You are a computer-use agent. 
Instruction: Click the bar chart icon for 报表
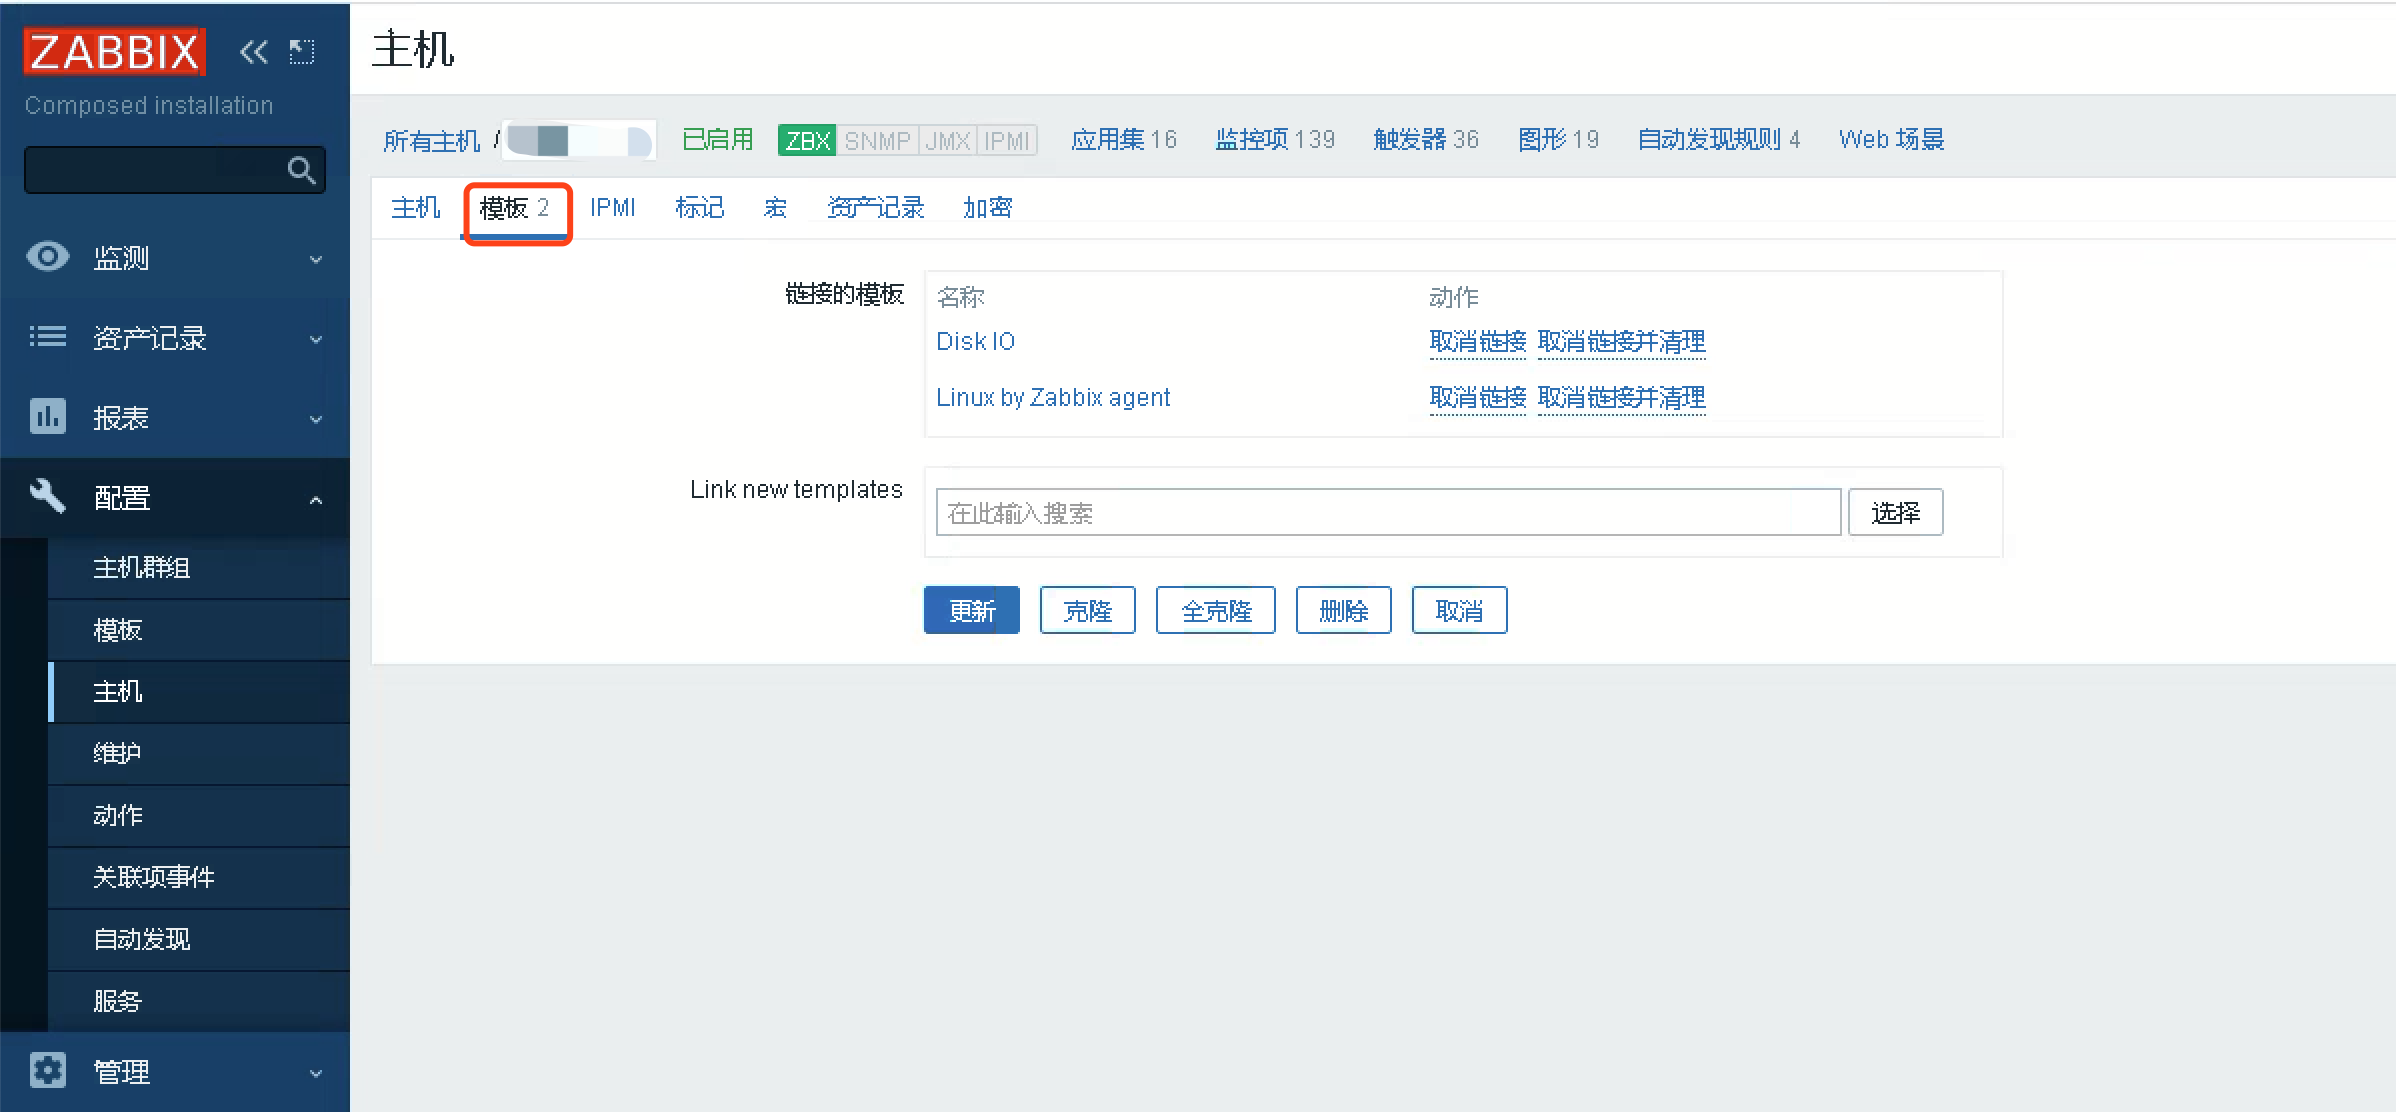tap(47, 416)
